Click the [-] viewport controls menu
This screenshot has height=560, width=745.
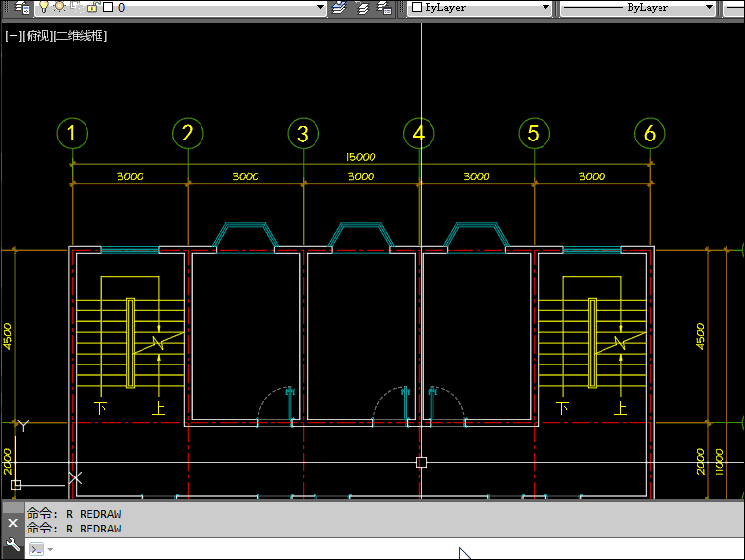pos(14,36)
